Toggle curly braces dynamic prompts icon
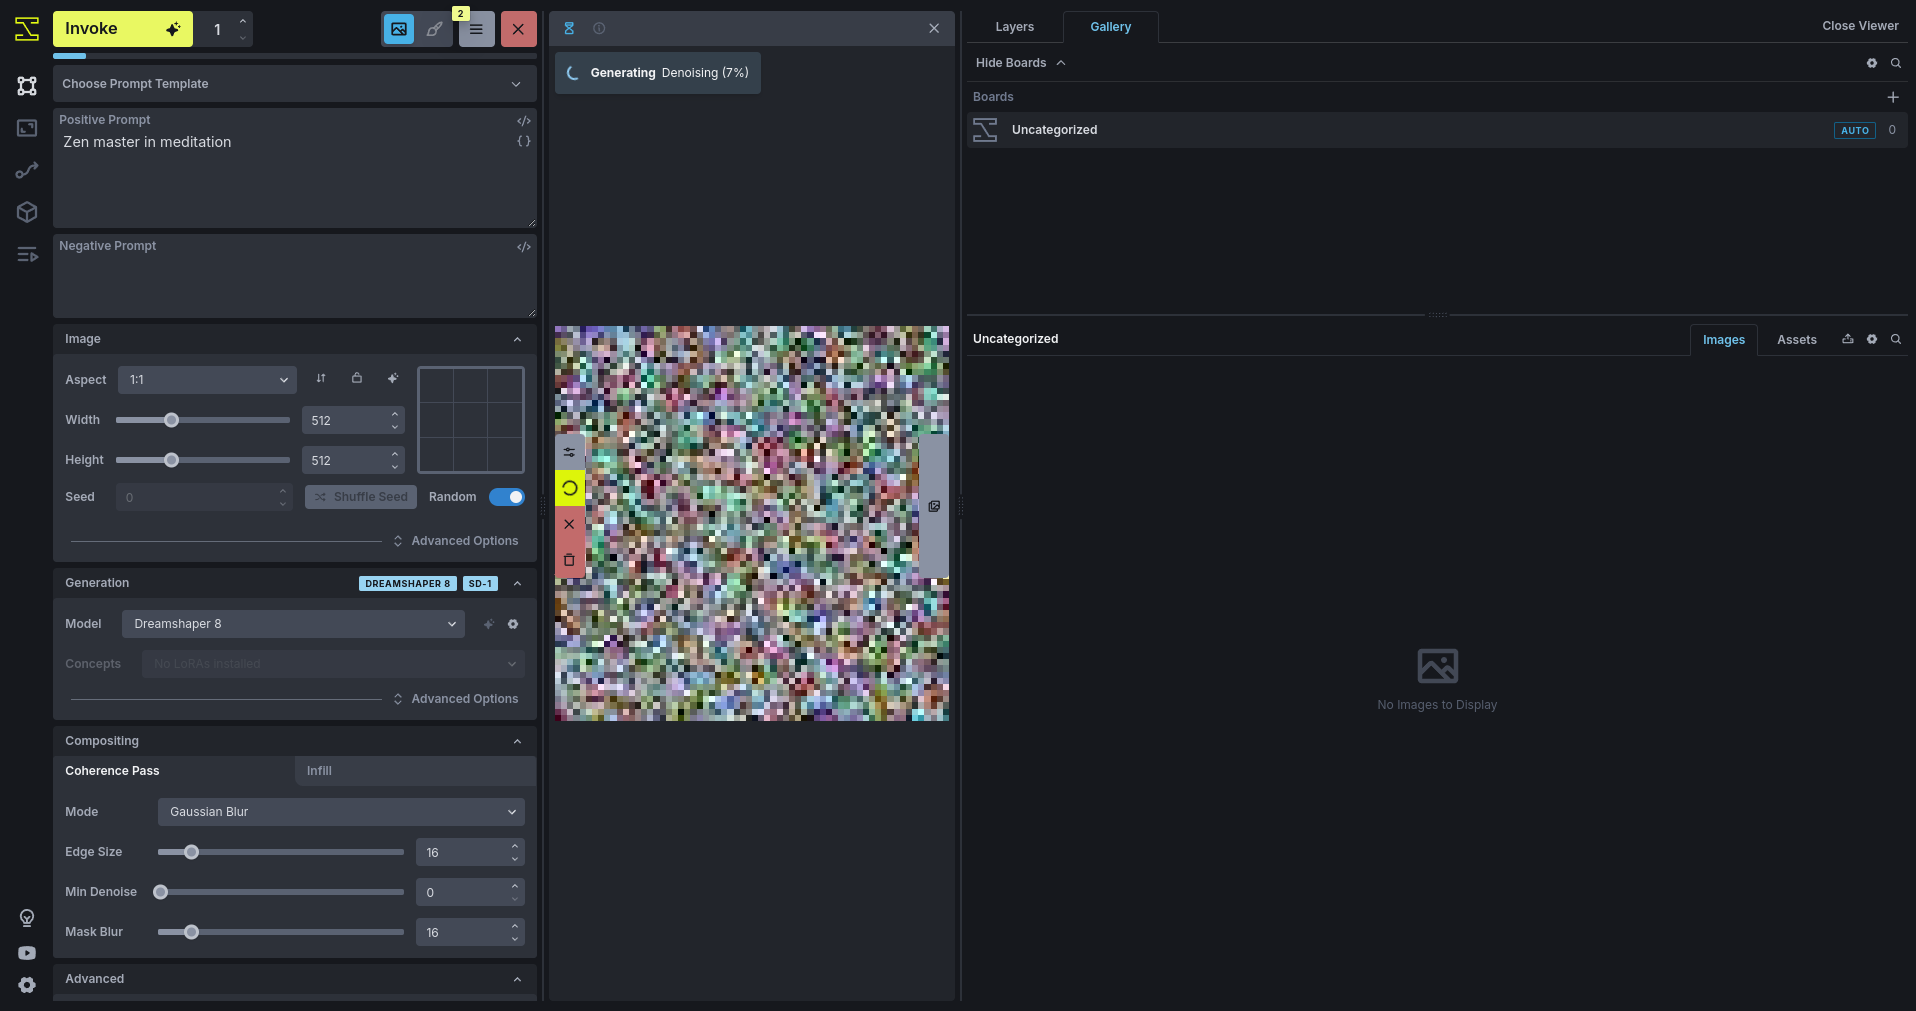 coord(524,141)
